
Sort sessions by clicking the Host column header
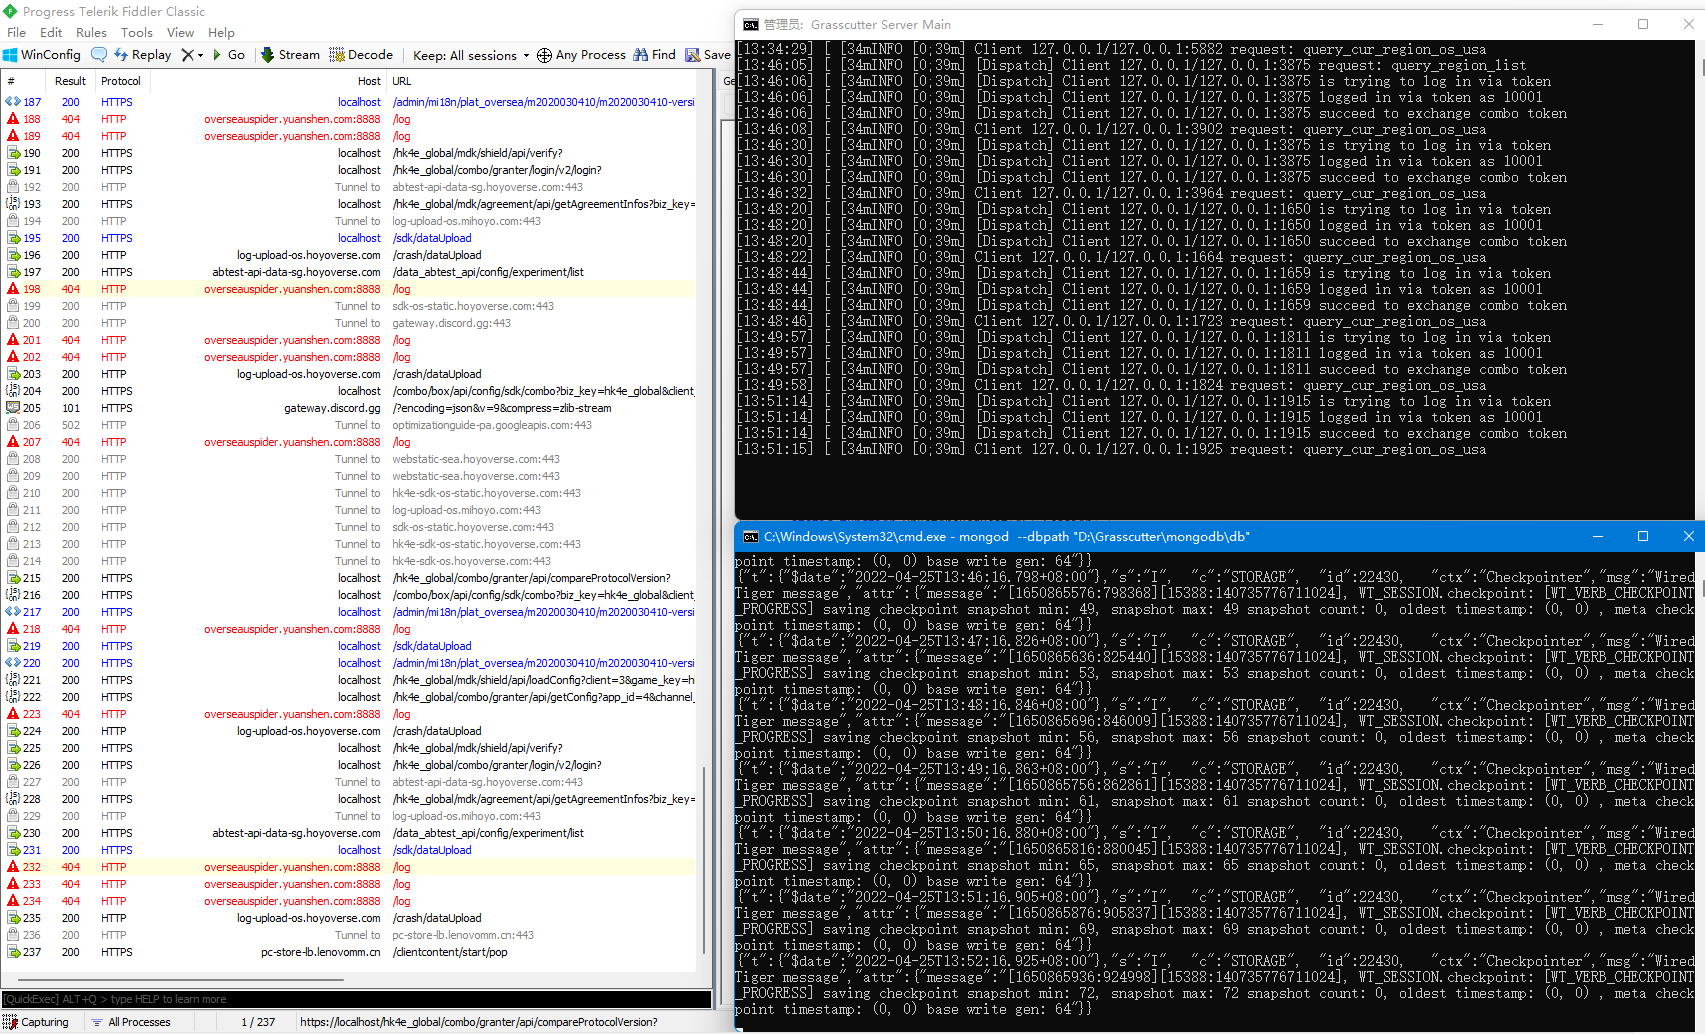click(x=369, y=81)
